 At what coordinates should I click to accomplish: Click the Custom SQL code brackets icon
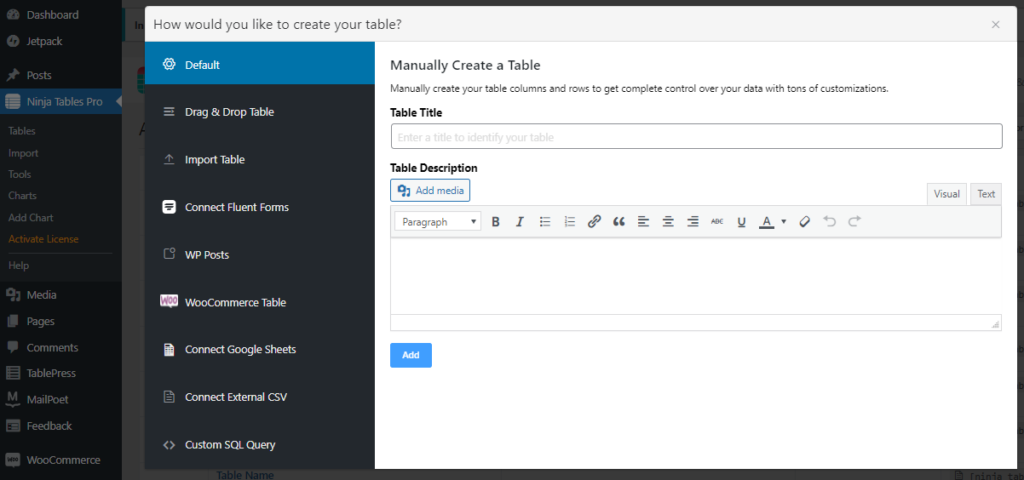tap(169, 445)
